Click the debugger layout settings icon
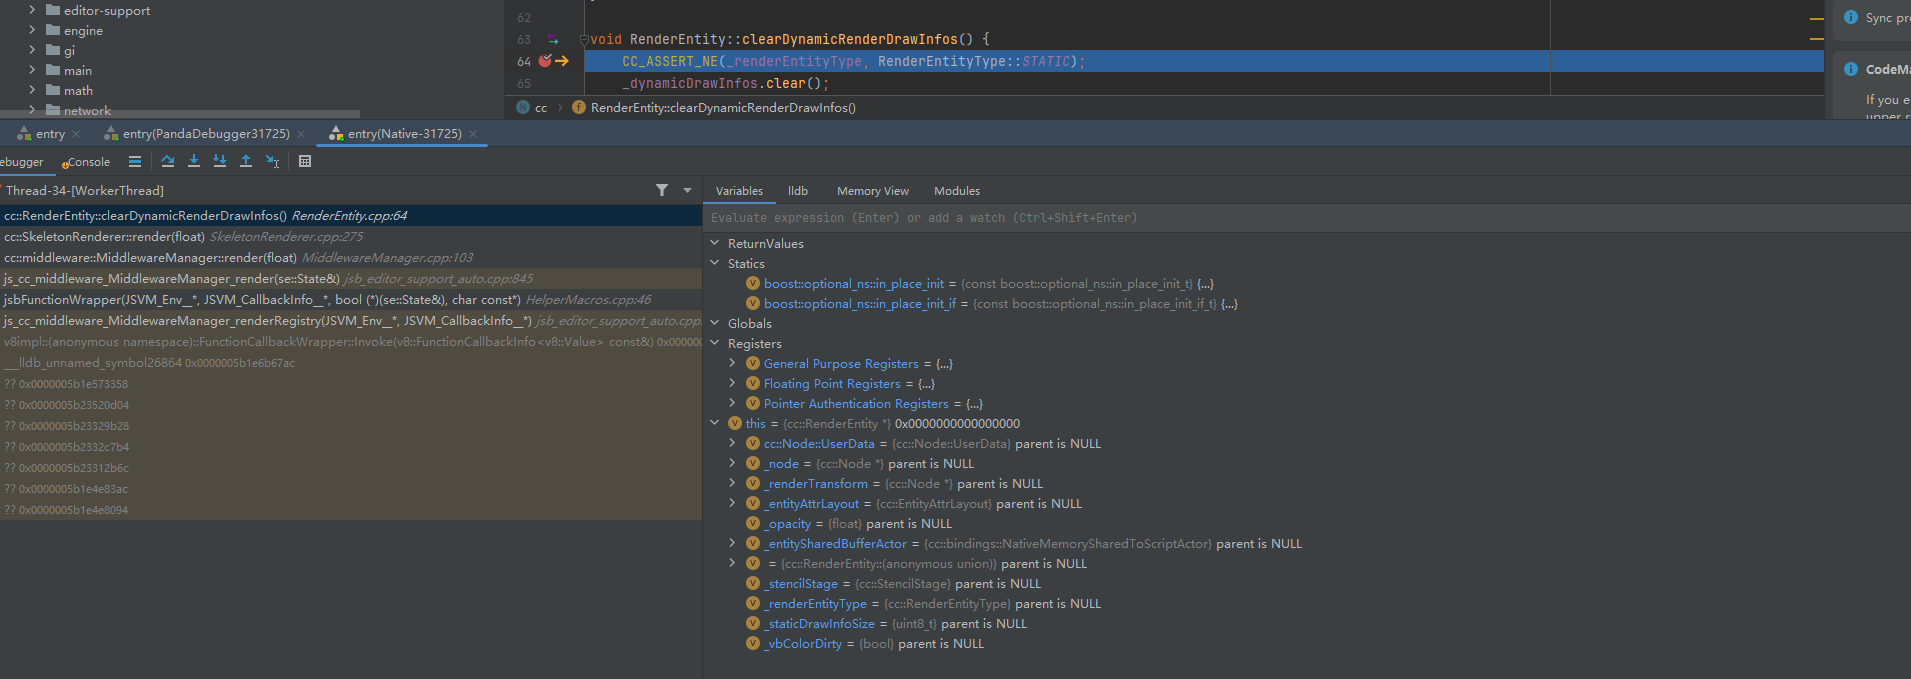This screenshot has width=1911, height=679. coord(135,161)
